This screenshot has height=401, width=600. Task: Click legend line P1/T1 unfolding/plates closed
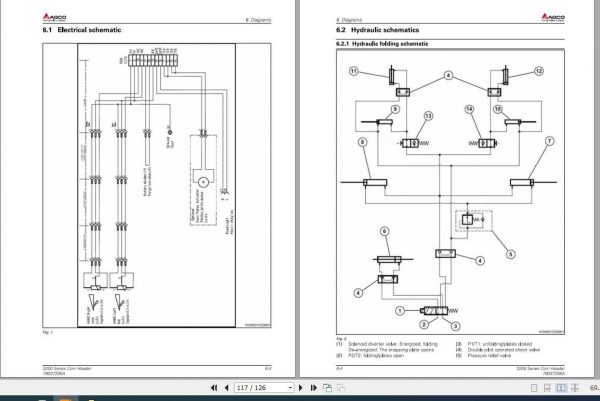[500, 344]
